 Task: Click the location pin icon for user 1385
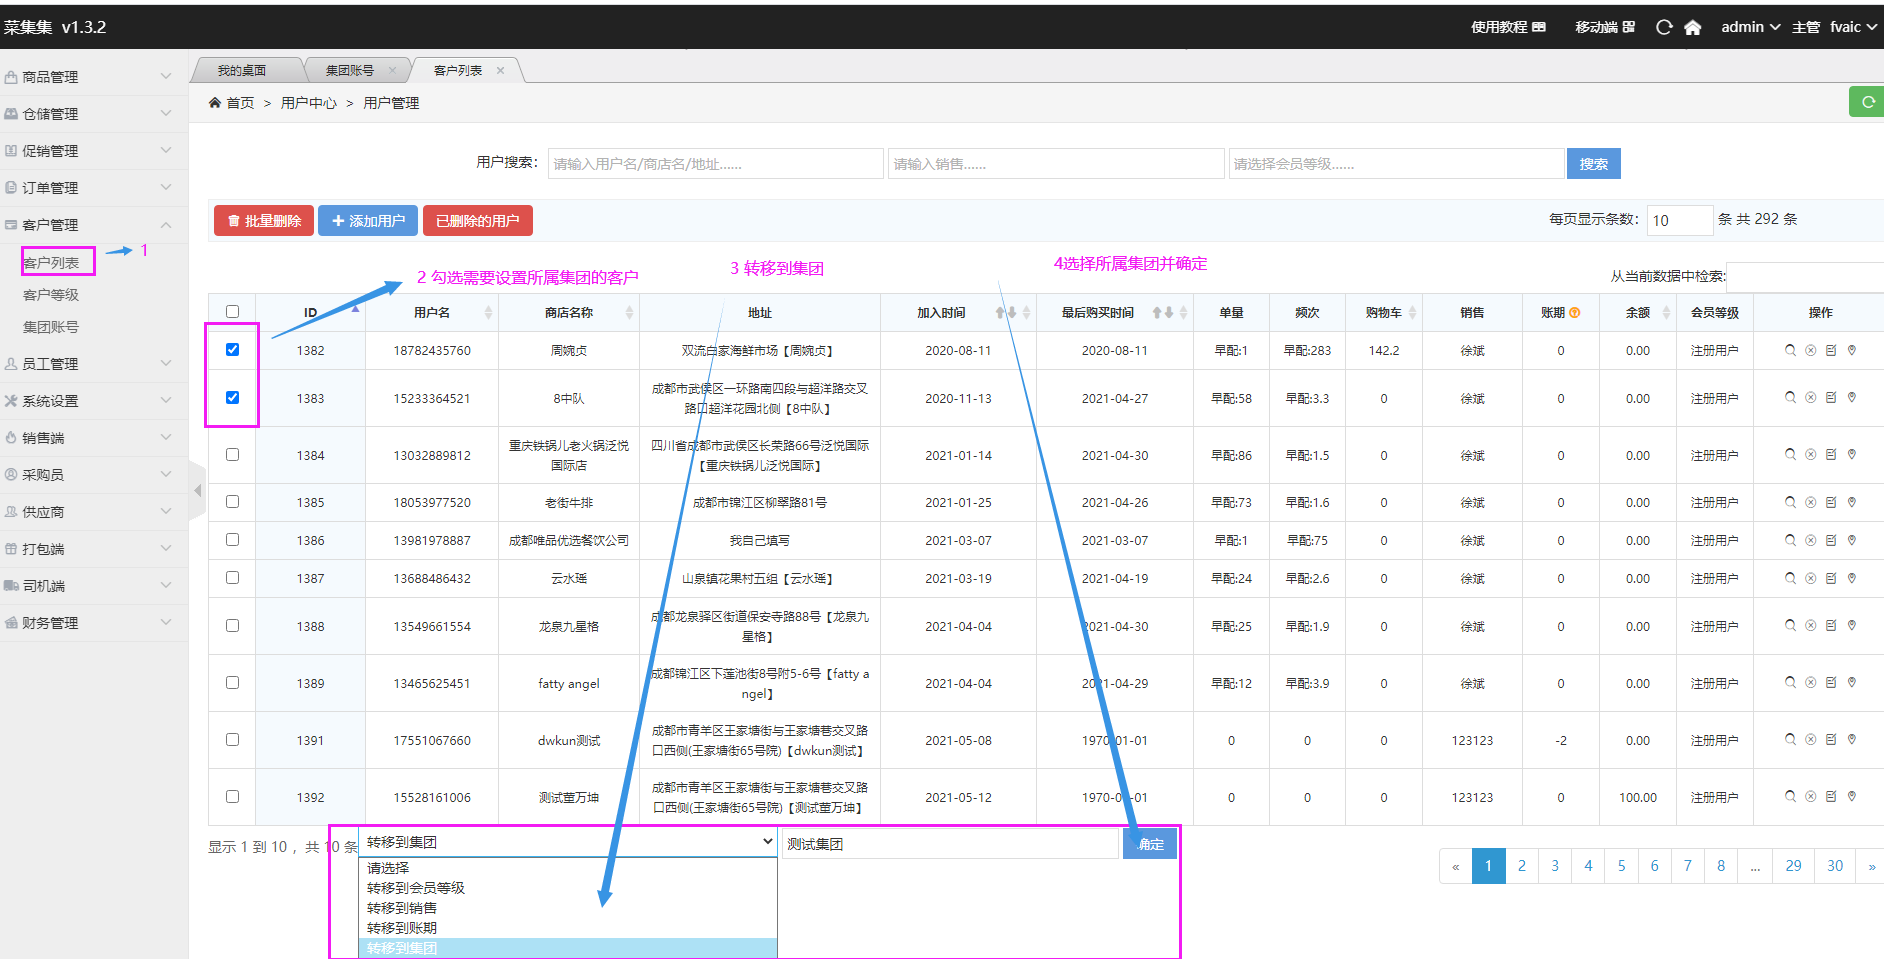point(1852,502)
